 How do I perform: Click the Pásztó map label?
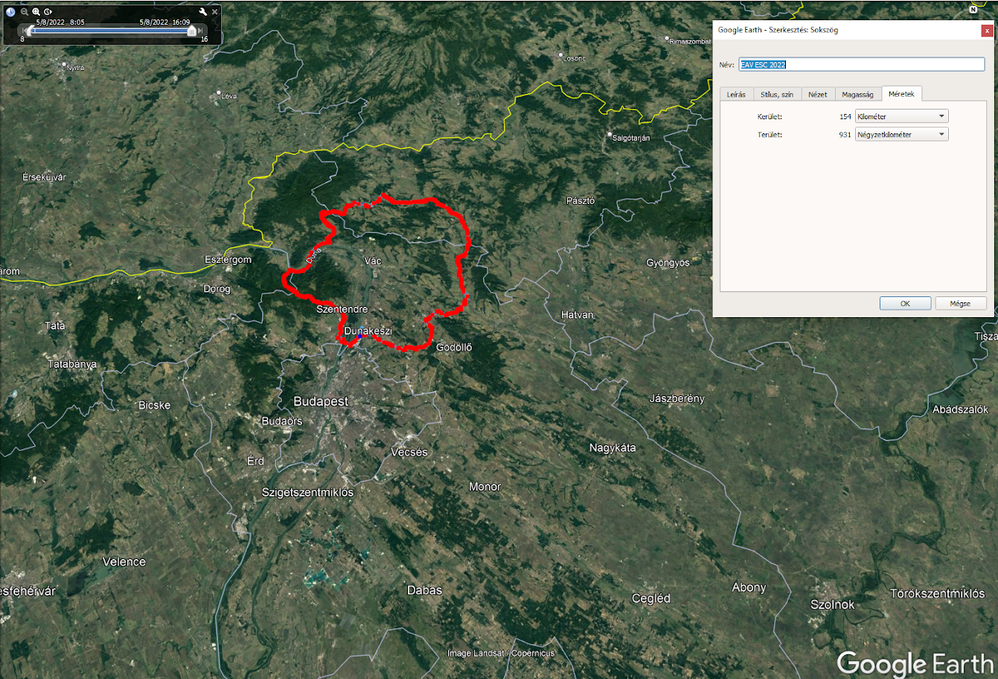(580, 201)
